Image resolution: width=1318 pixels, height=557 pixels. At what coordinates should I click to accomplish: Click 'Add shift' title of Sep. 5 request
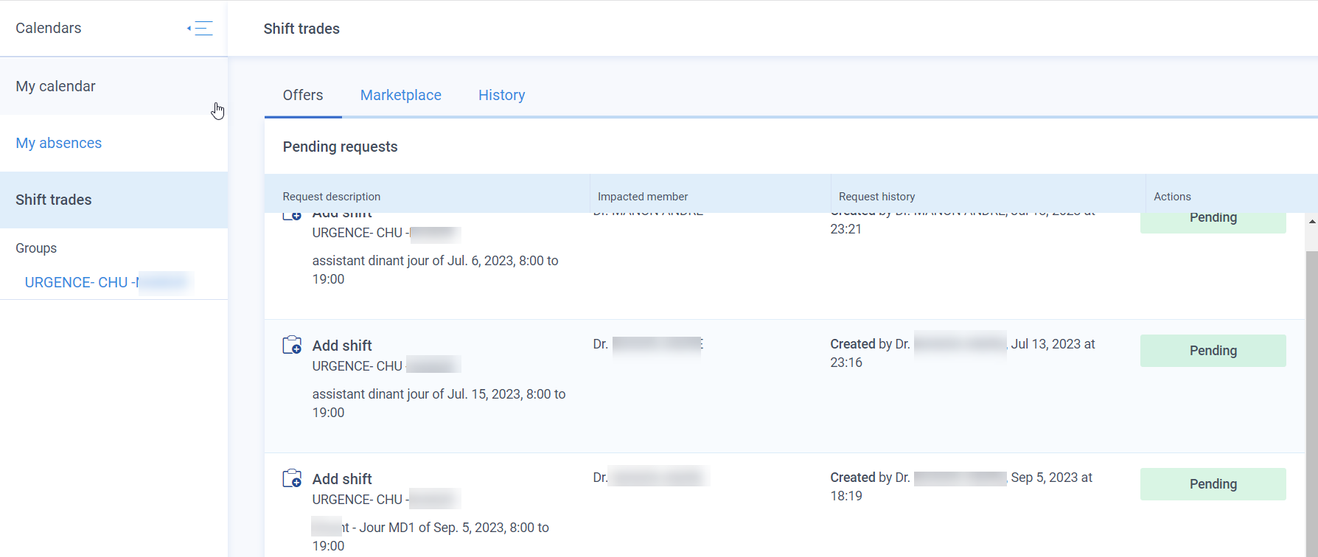click(342, 479)
